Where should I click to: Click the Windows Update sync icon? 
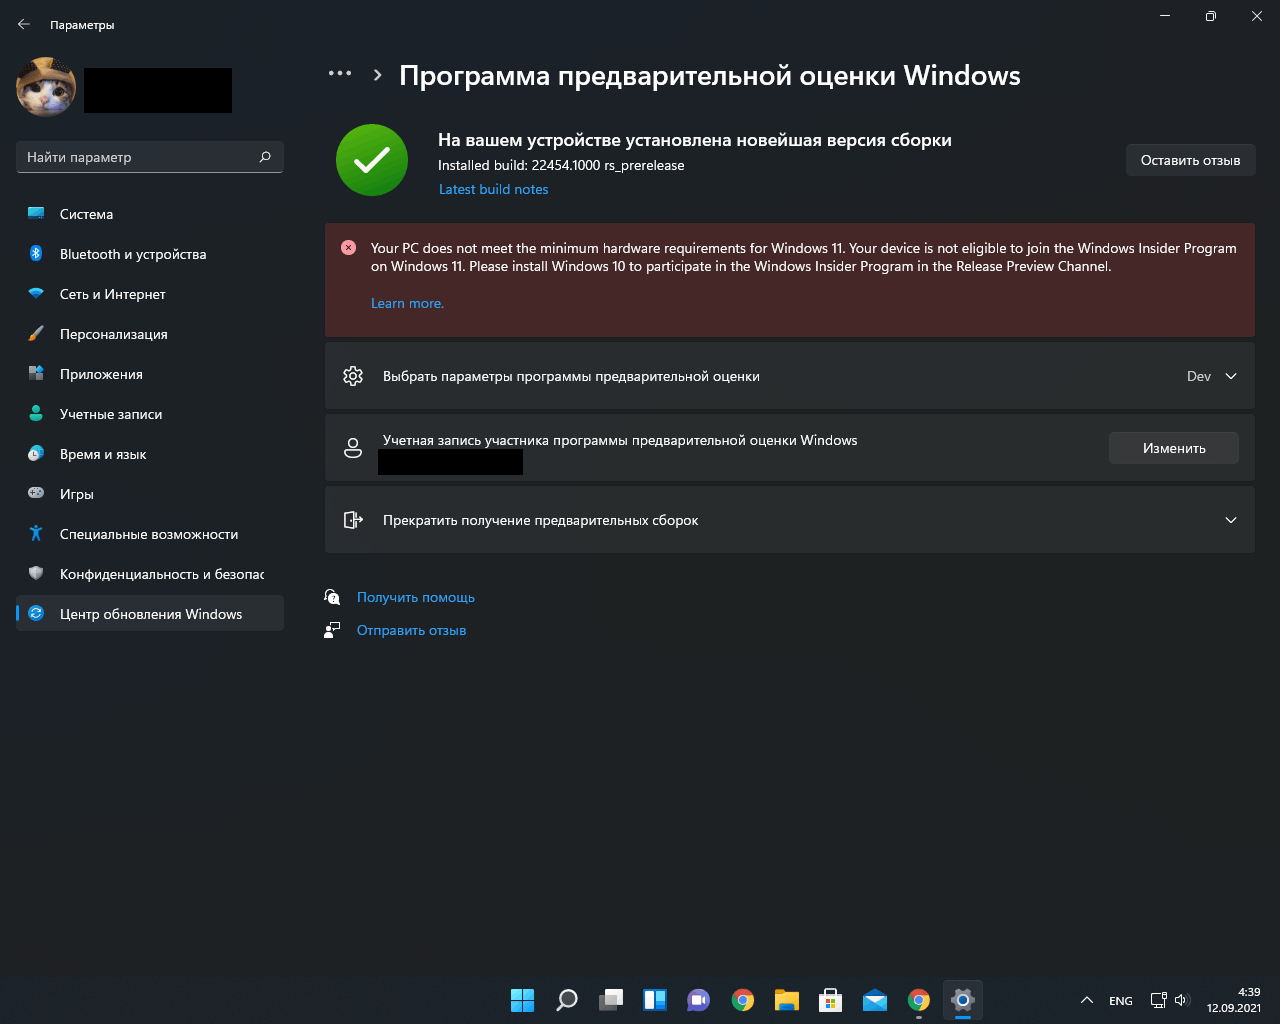(36, 614)
